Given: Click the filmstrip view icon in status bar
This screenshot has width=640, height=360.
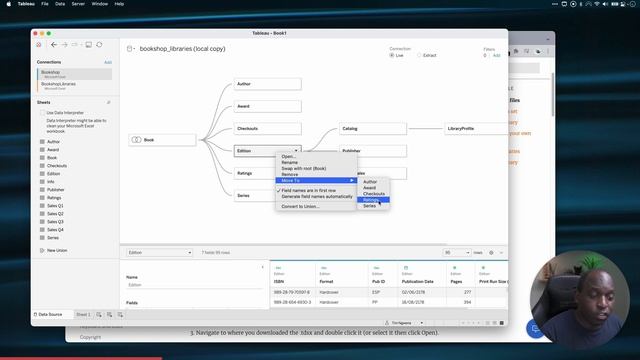Looking at the screenshot, I should 494,323.
